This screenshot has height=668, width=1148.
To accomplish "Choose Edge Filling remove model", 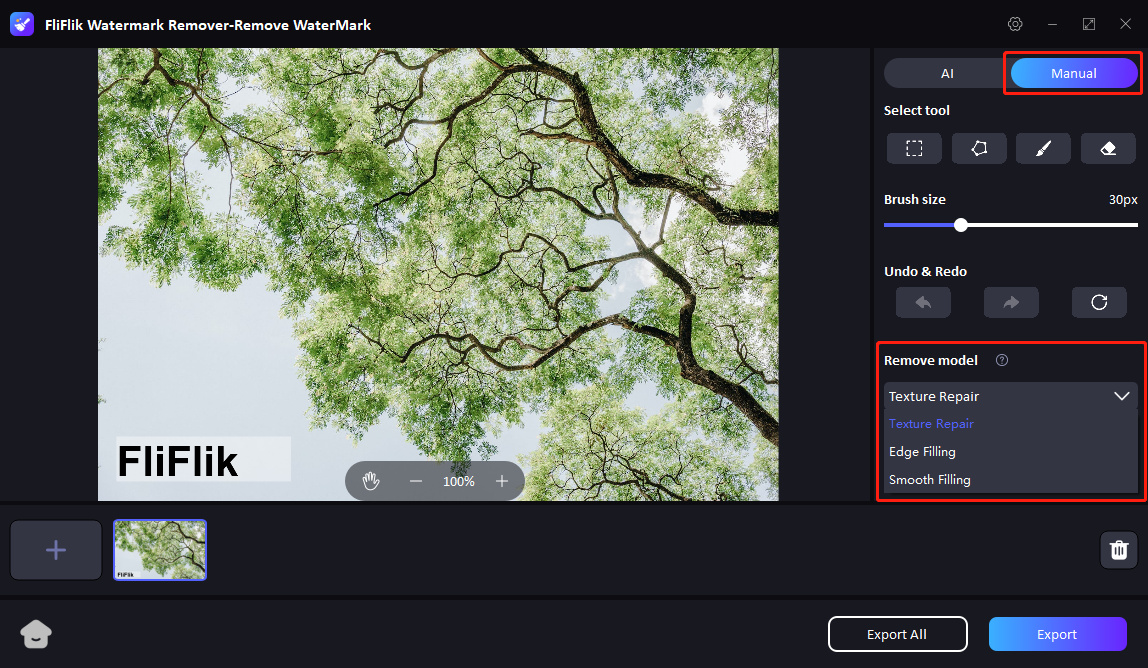I will [x=922, y=451].
